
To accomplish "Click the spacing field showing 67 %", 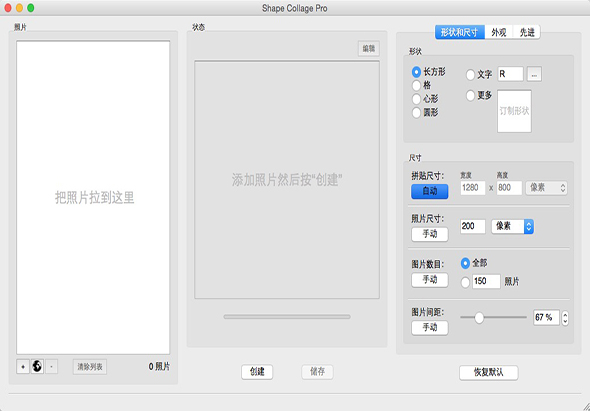I will [546, 318].
